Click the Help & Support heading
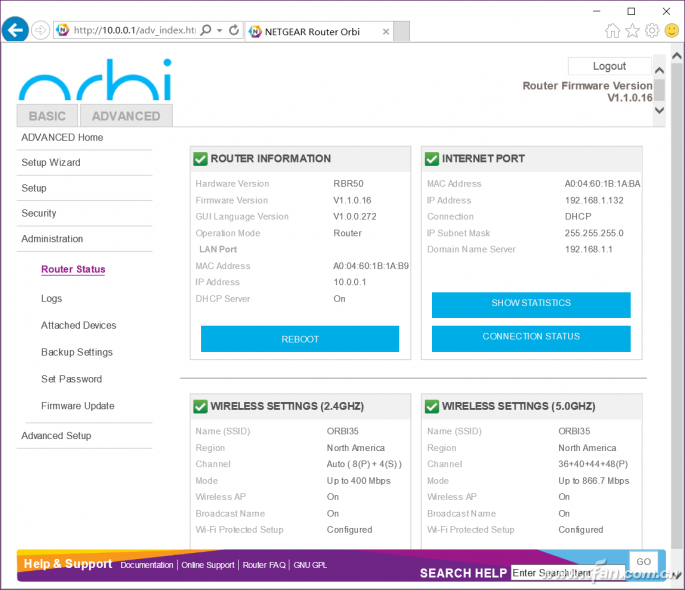 [68, 564]
